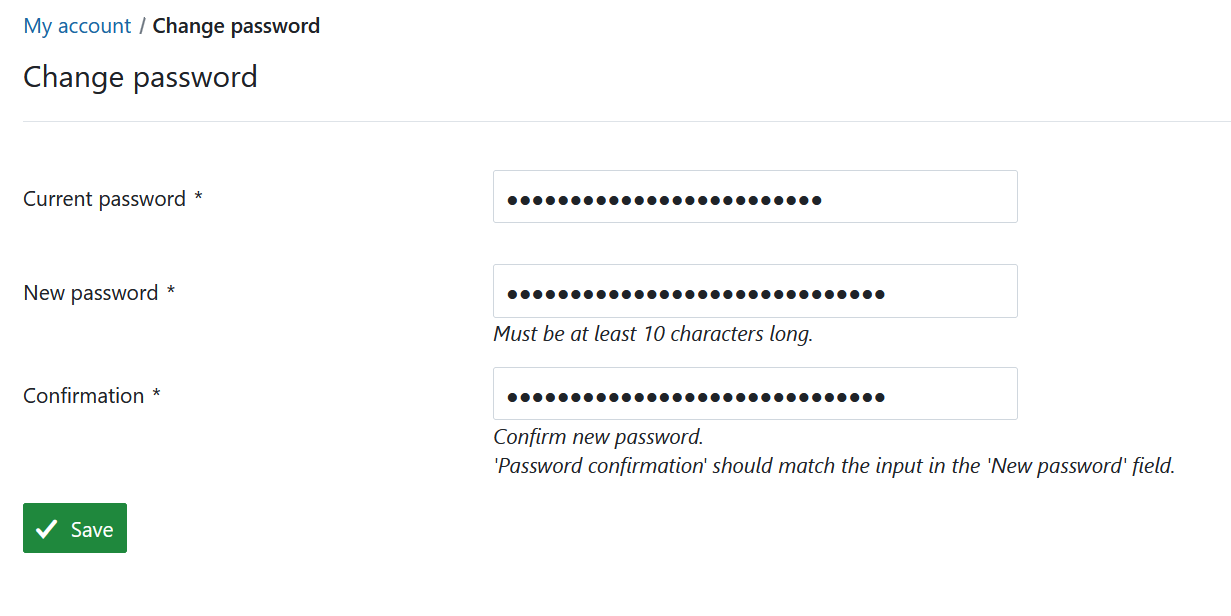Viewport: 1231px width, 616px height.
Task: Click the checkmark icon on Save
Action: [x=46, y=529]
